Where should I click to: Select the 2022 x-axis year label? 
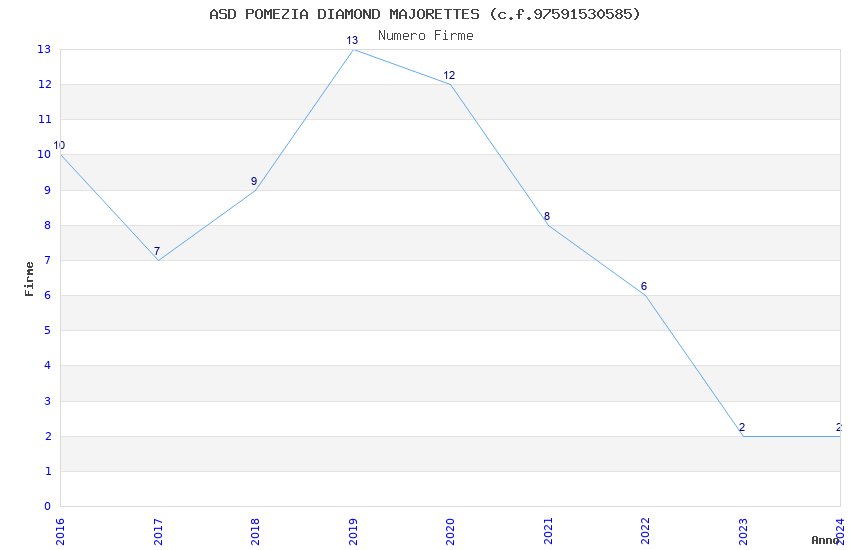[x=645, y=532]
